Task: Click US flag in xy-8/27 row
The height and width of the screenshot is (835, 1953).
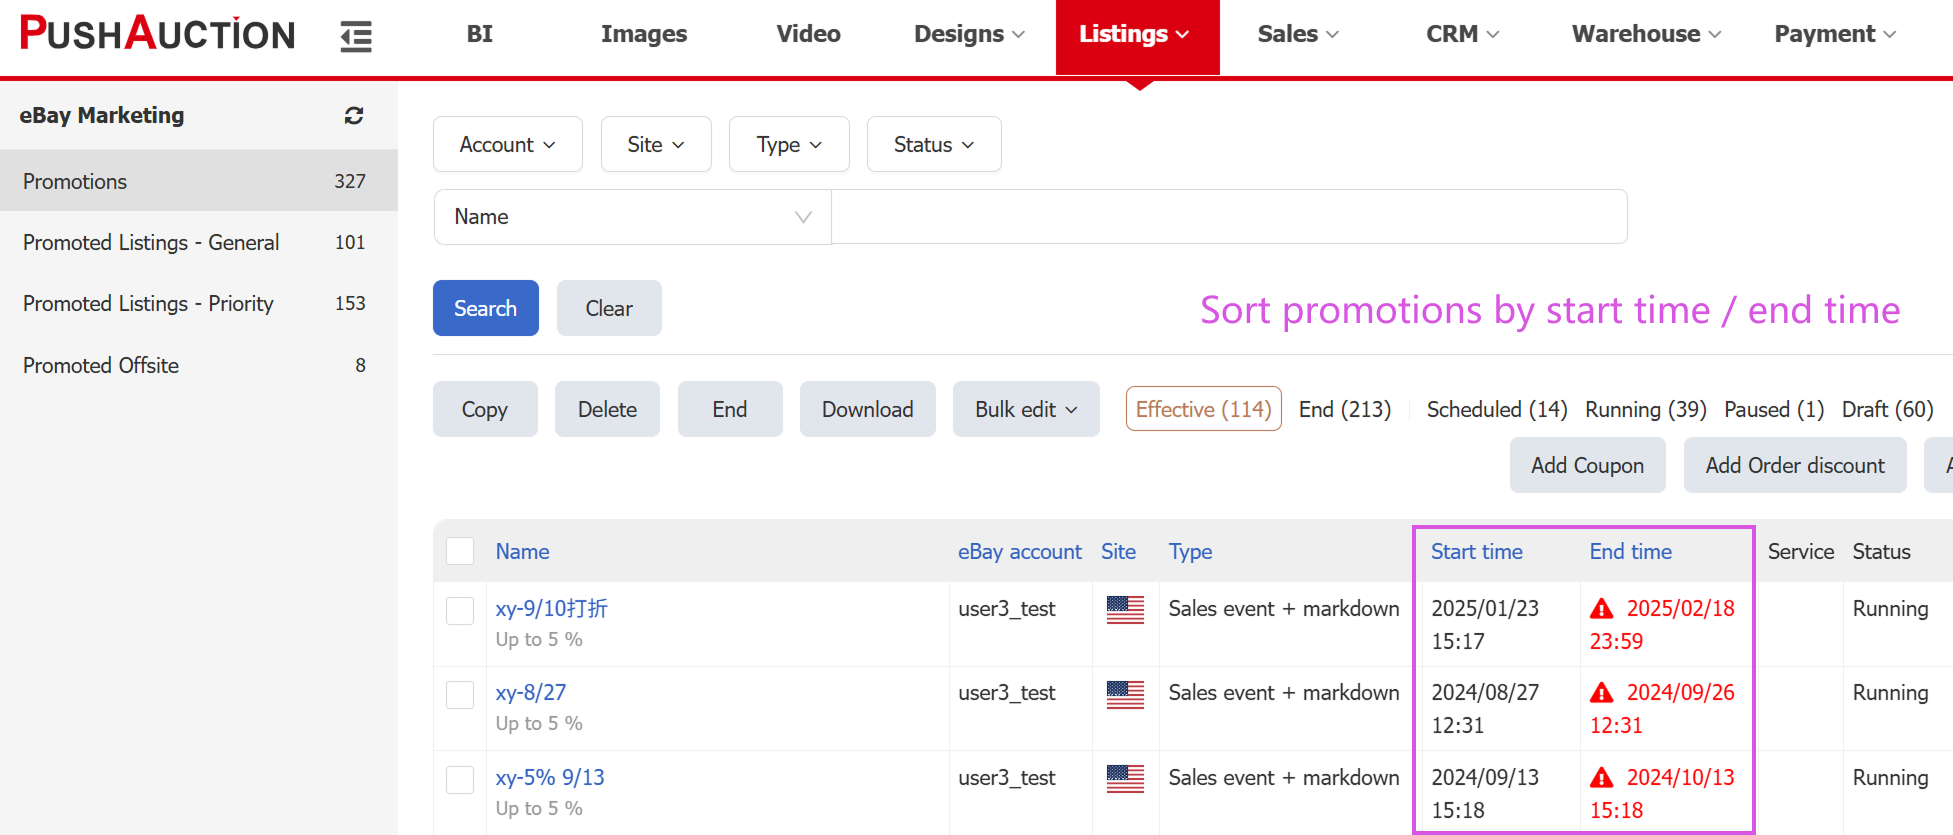Action: click(1125, 694)
